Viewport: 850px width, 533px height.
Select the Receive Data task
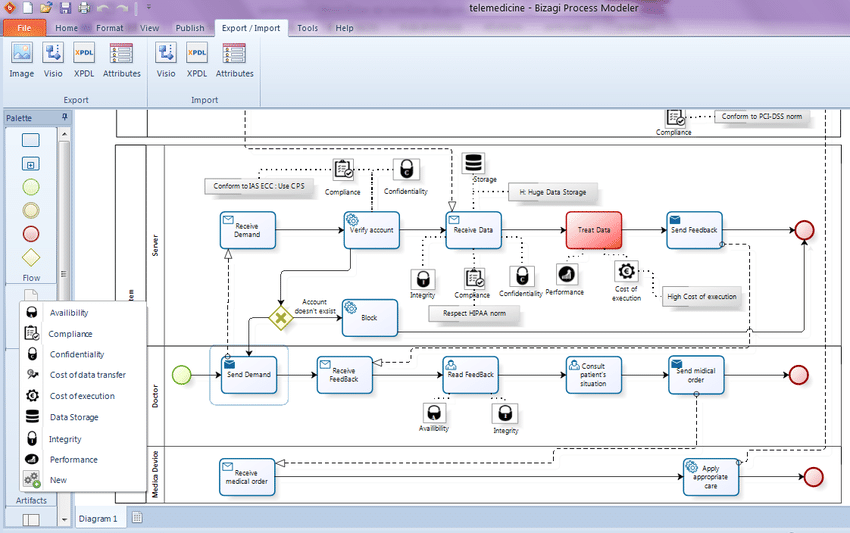(473, 230)
